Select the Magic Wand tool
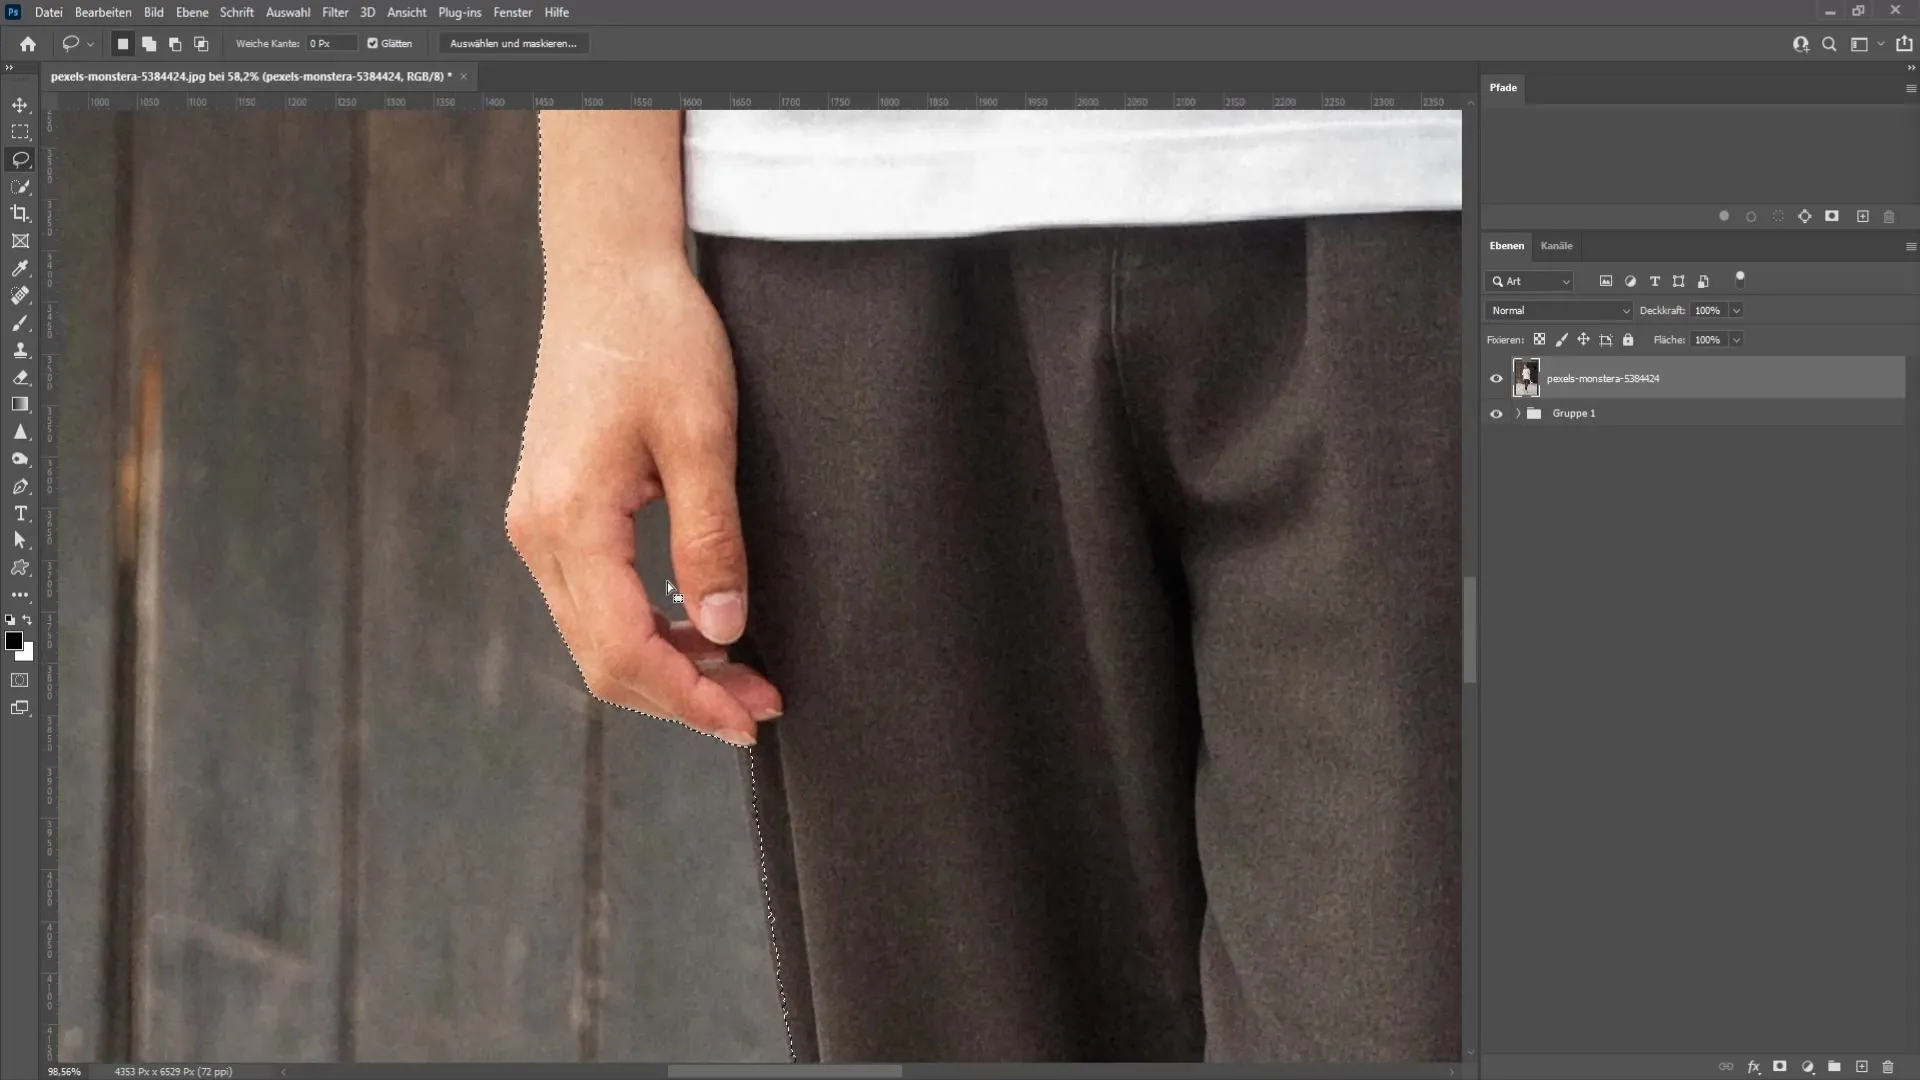The height and width of the screenshot is (1080, 1920). pos(20,186)
